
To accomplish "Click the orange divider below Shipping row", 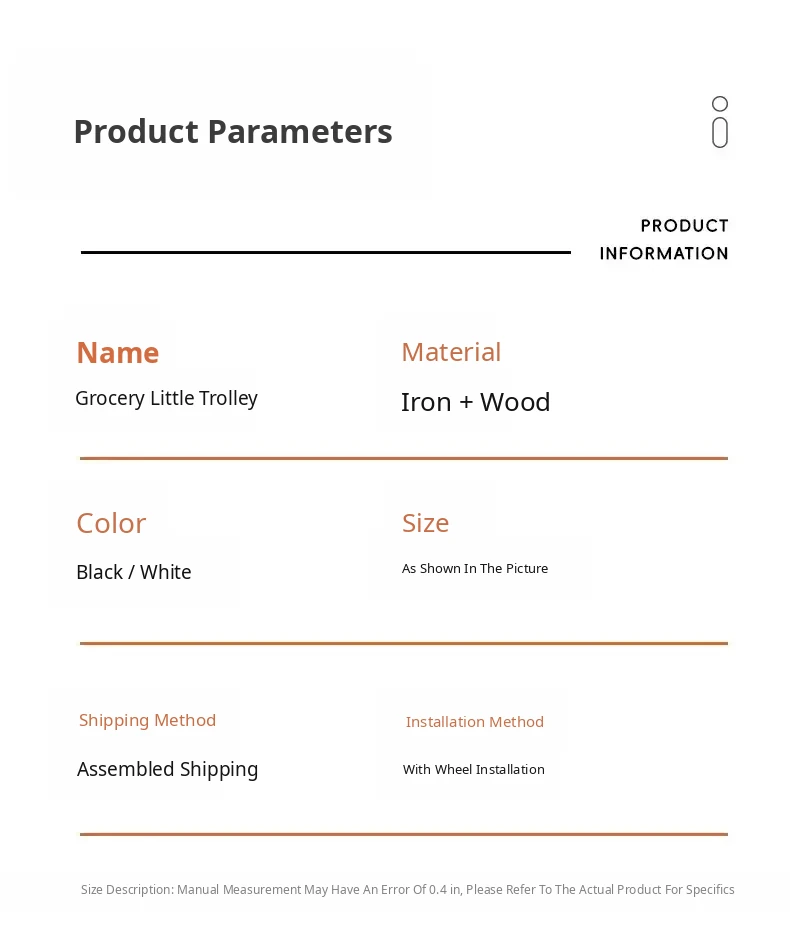I will [404, 834].
